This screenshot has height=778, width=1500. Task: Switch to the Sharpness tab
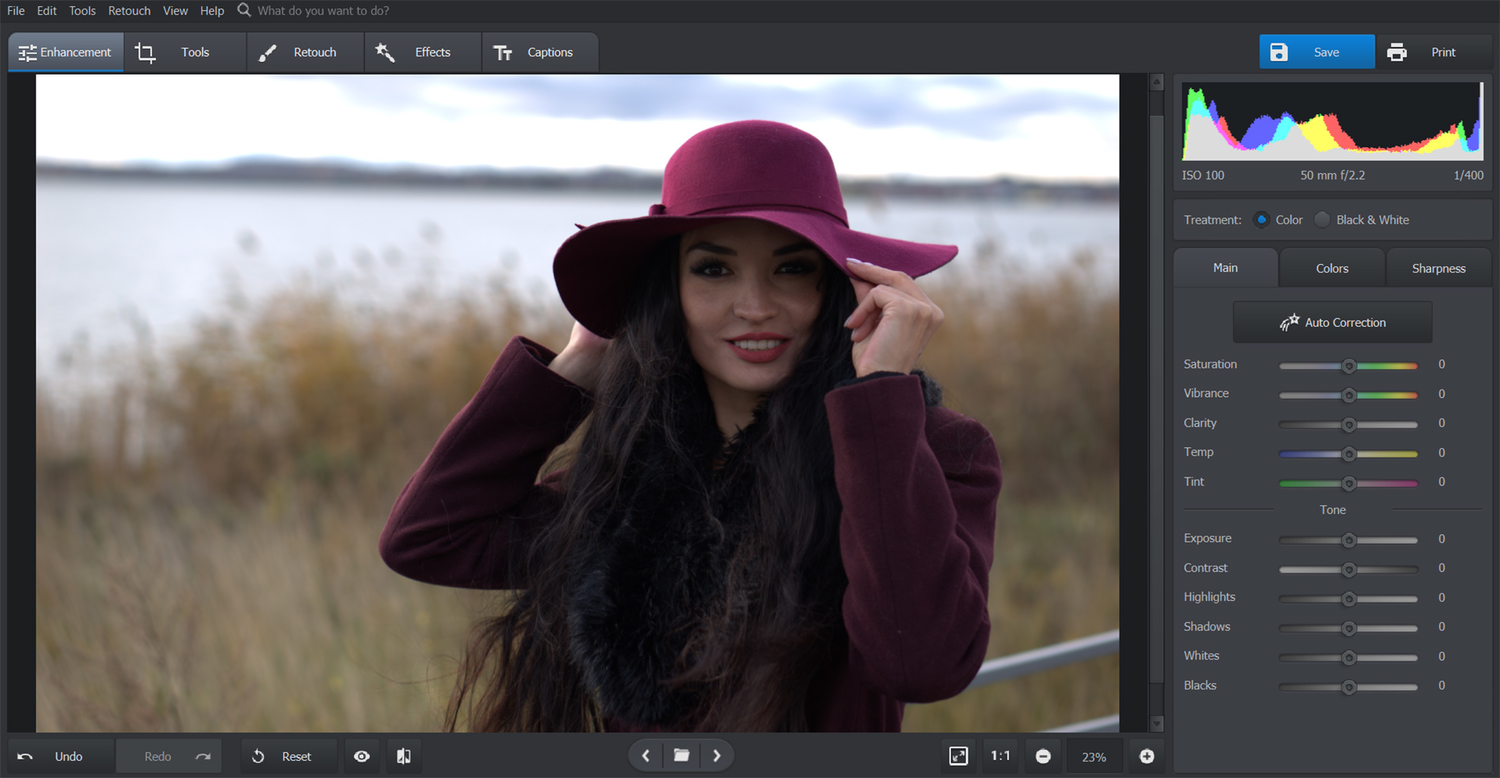pos(1438,268)
